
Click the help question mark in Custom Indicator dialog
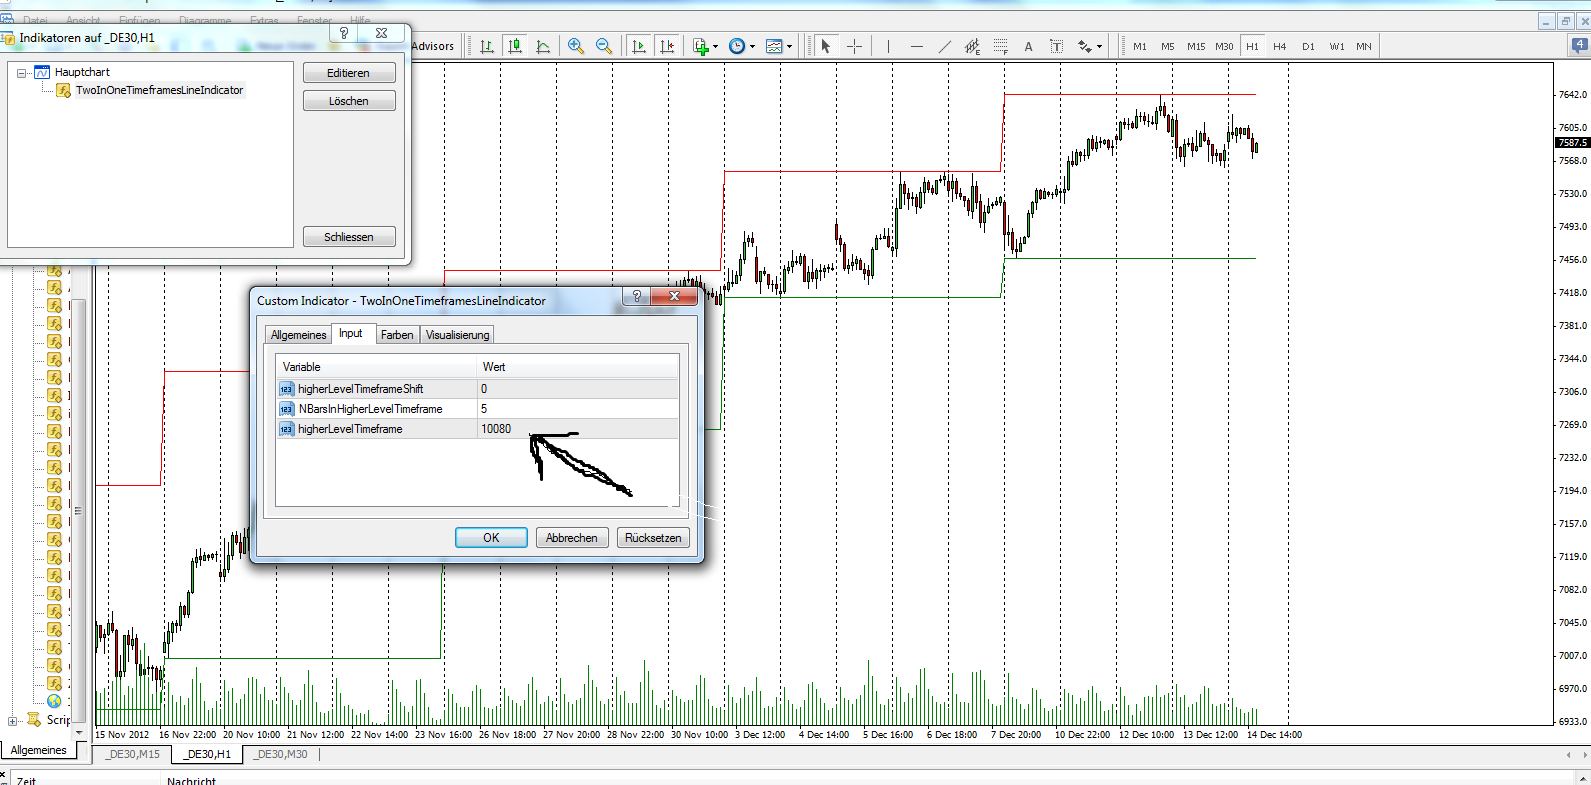pyautogui.click(x=635, y=296)
